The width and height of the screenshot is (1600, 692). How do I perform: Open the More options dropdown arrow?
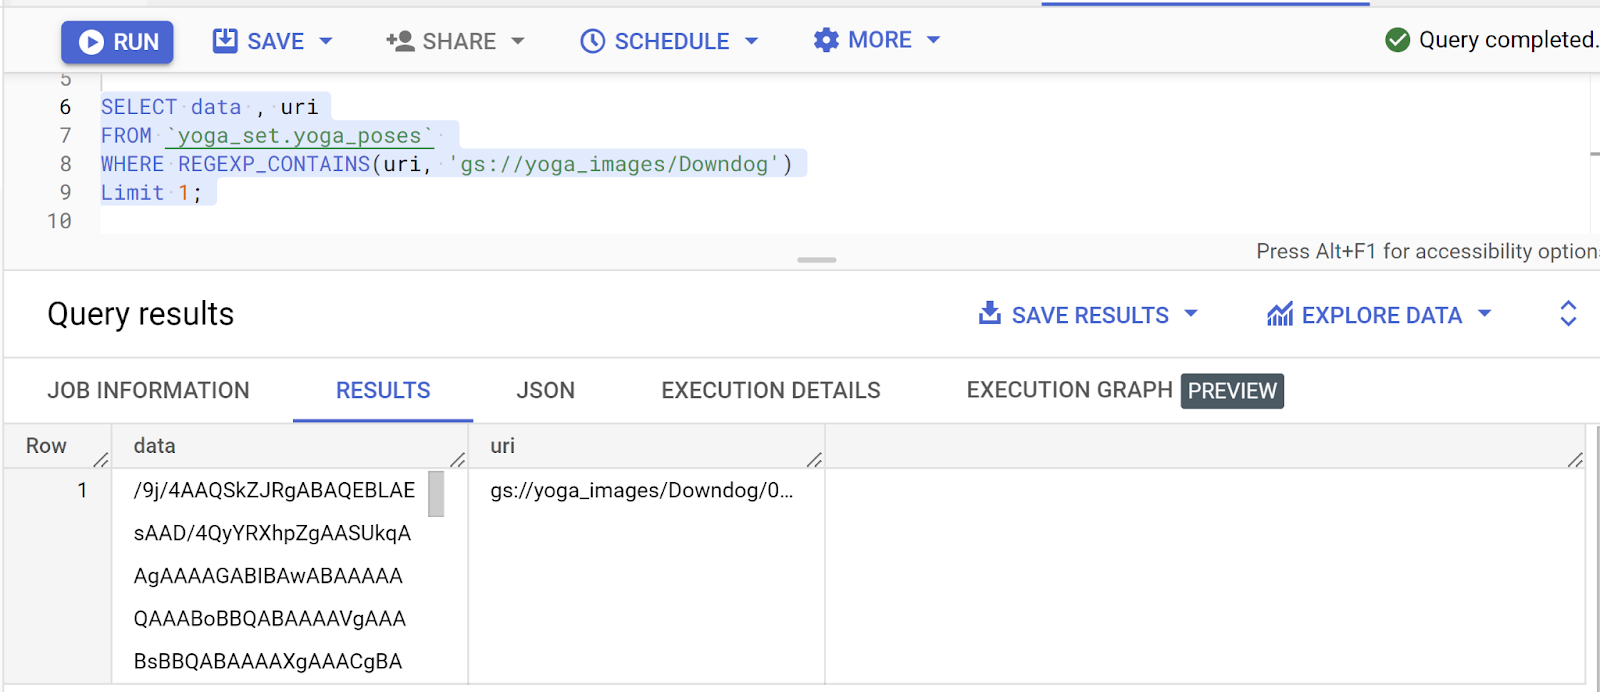click(x=934, y=40)
